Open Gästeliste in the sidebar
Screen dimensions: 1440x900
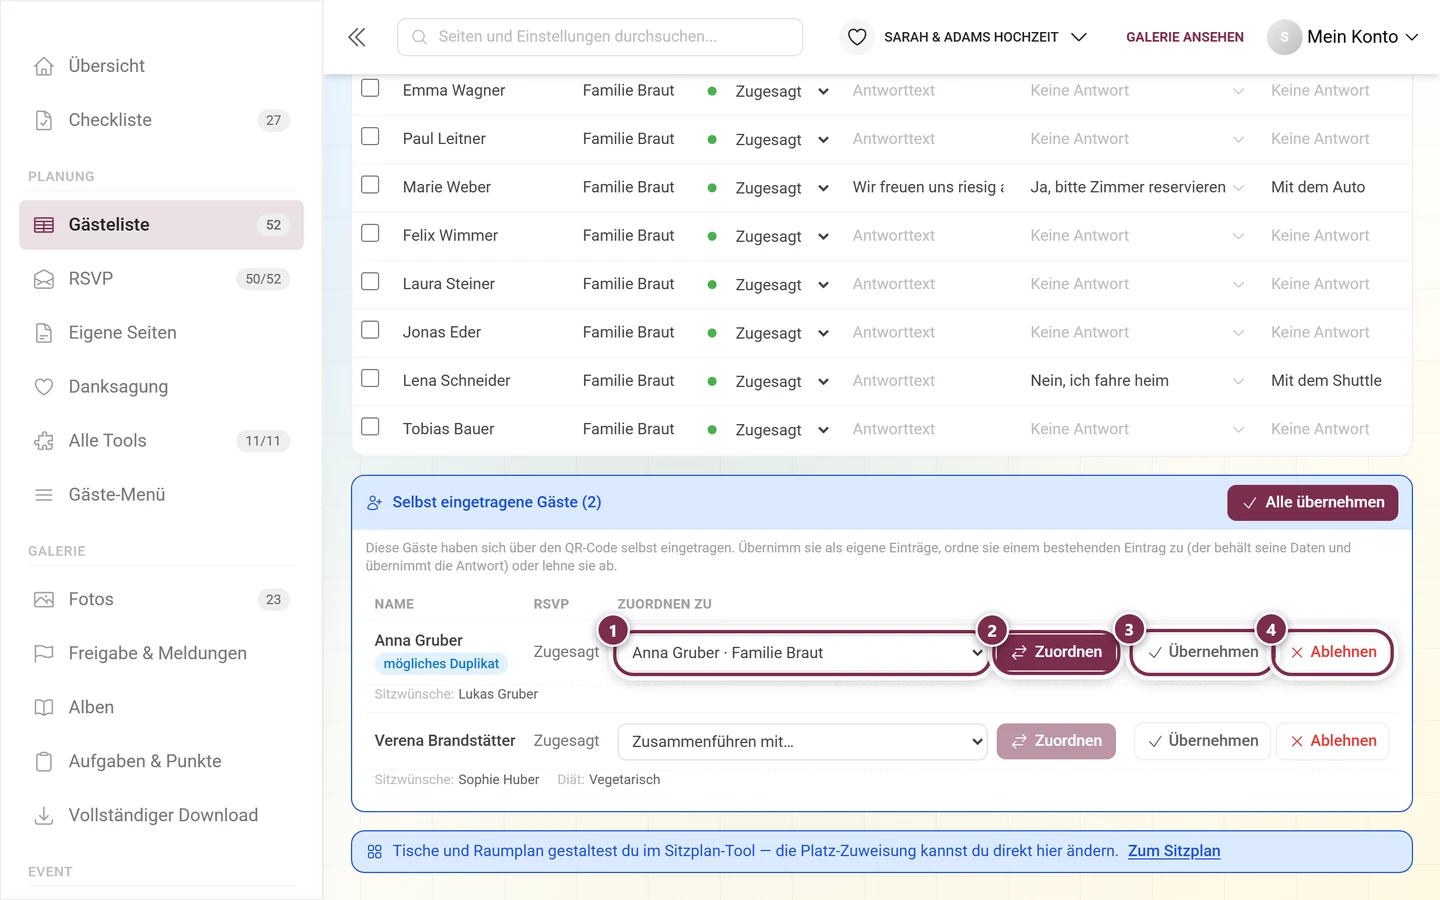[x=161, y=225]
